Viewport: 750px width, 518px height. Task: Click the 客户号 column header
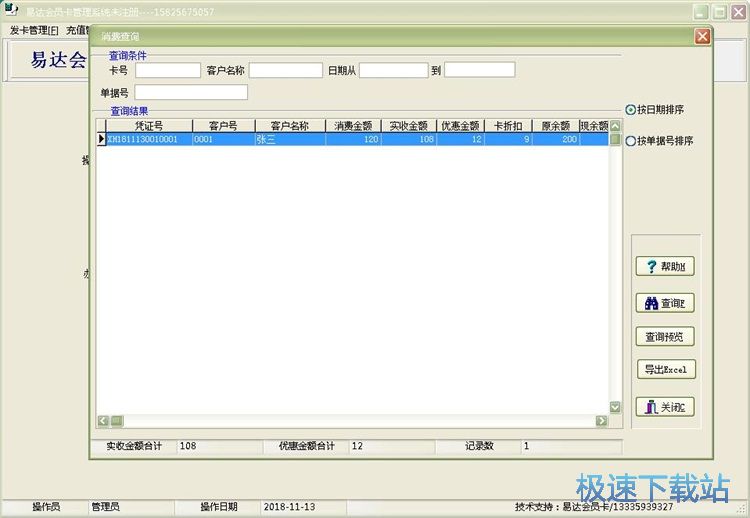[x=223, y=126]
